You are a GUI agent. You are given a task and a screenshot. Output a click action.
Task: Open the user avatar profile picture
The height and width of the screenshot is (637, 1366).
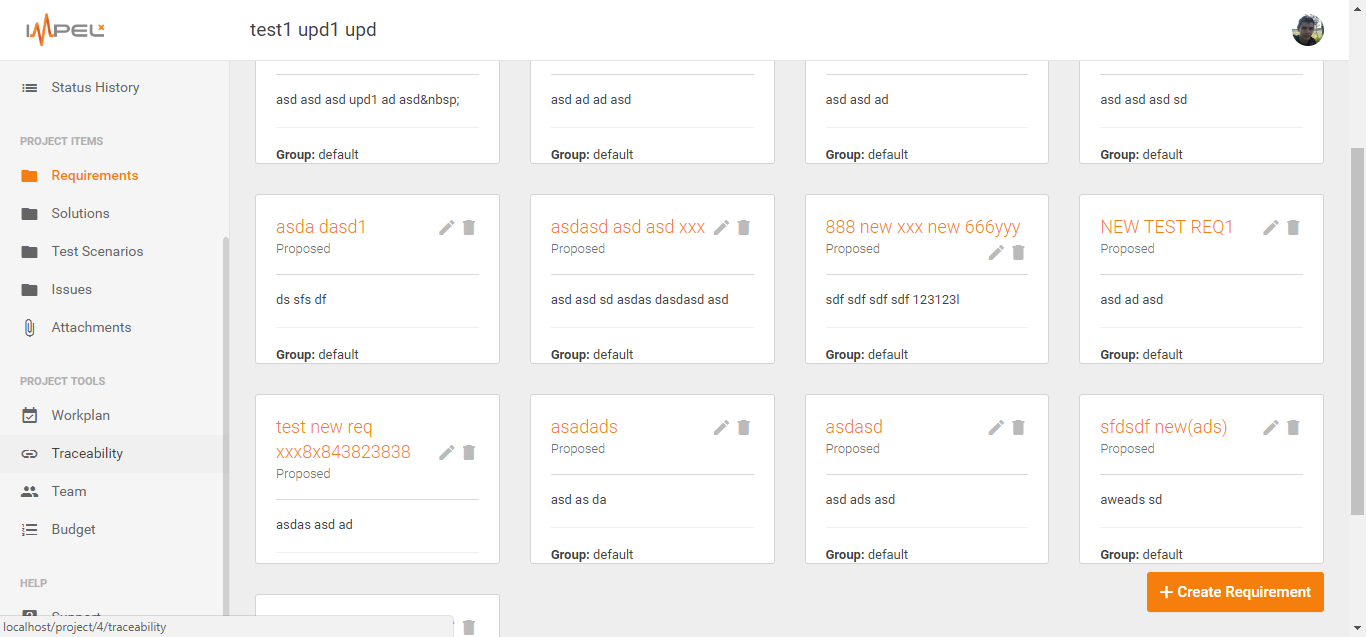[x=1308, y=30]
